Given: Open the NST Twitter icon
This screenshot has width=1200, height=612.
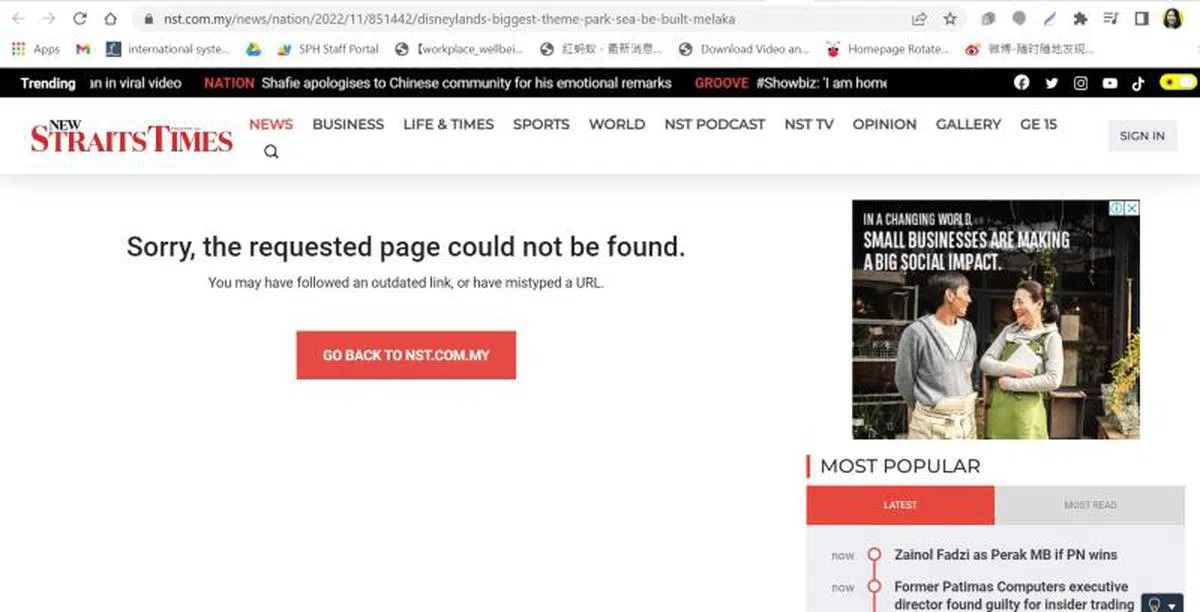Looking at the screenshot, I should click(x=1051, y=83).
